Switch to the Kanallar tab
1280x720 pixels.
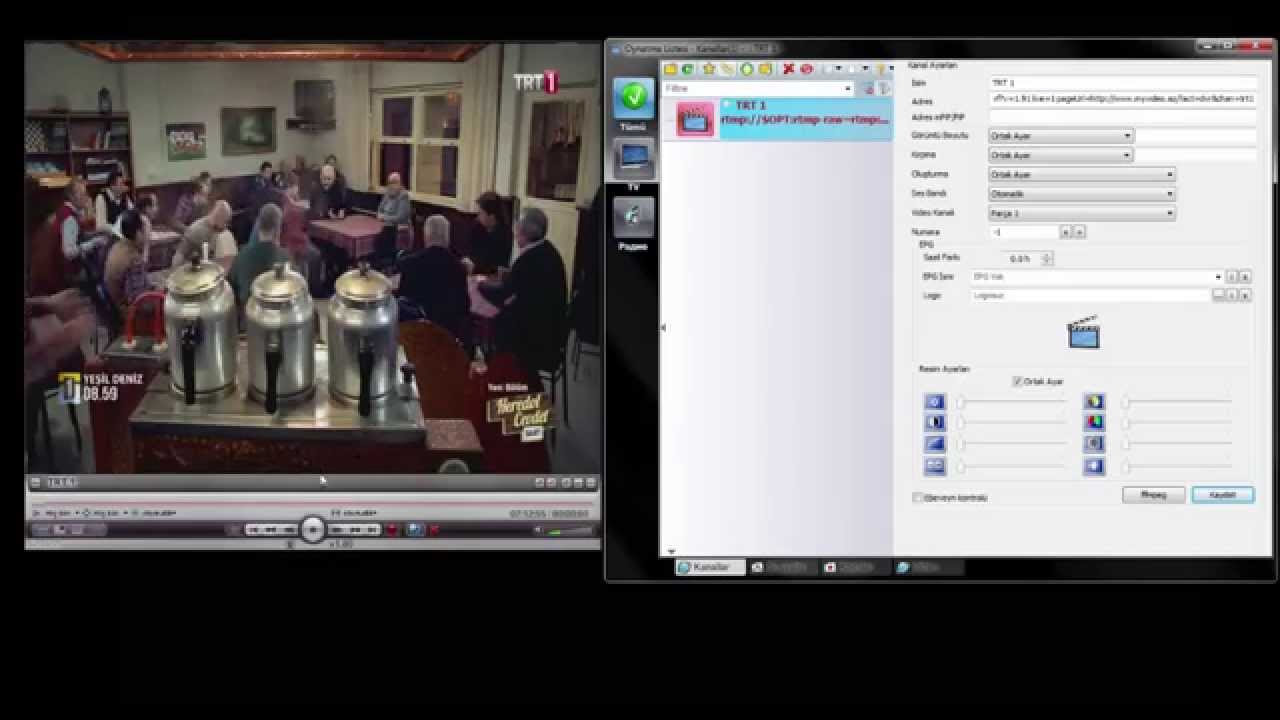click(710, 567)
